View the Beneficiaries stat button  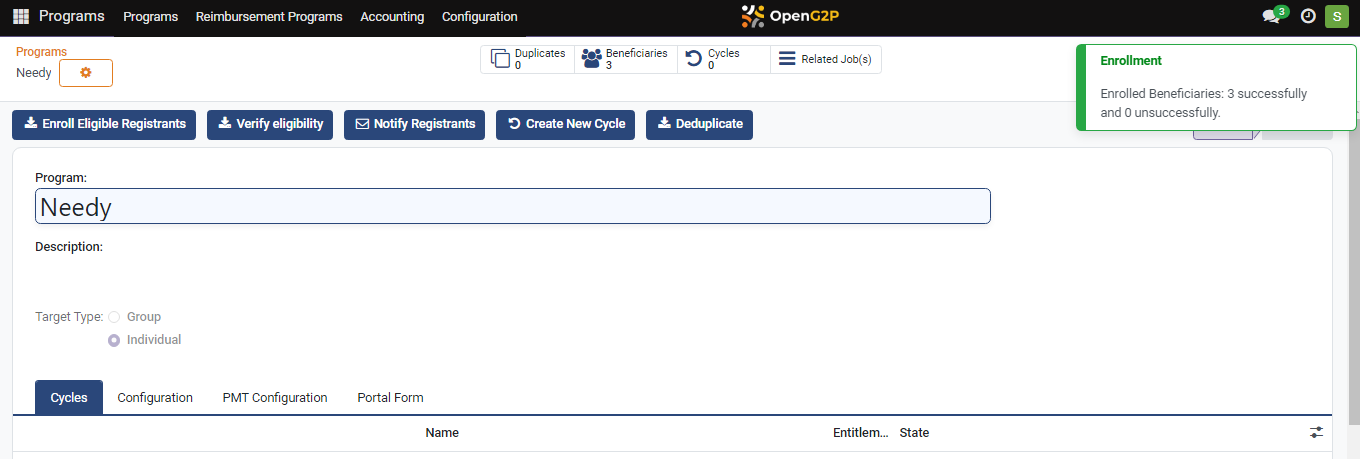click(x=625, y=60)
